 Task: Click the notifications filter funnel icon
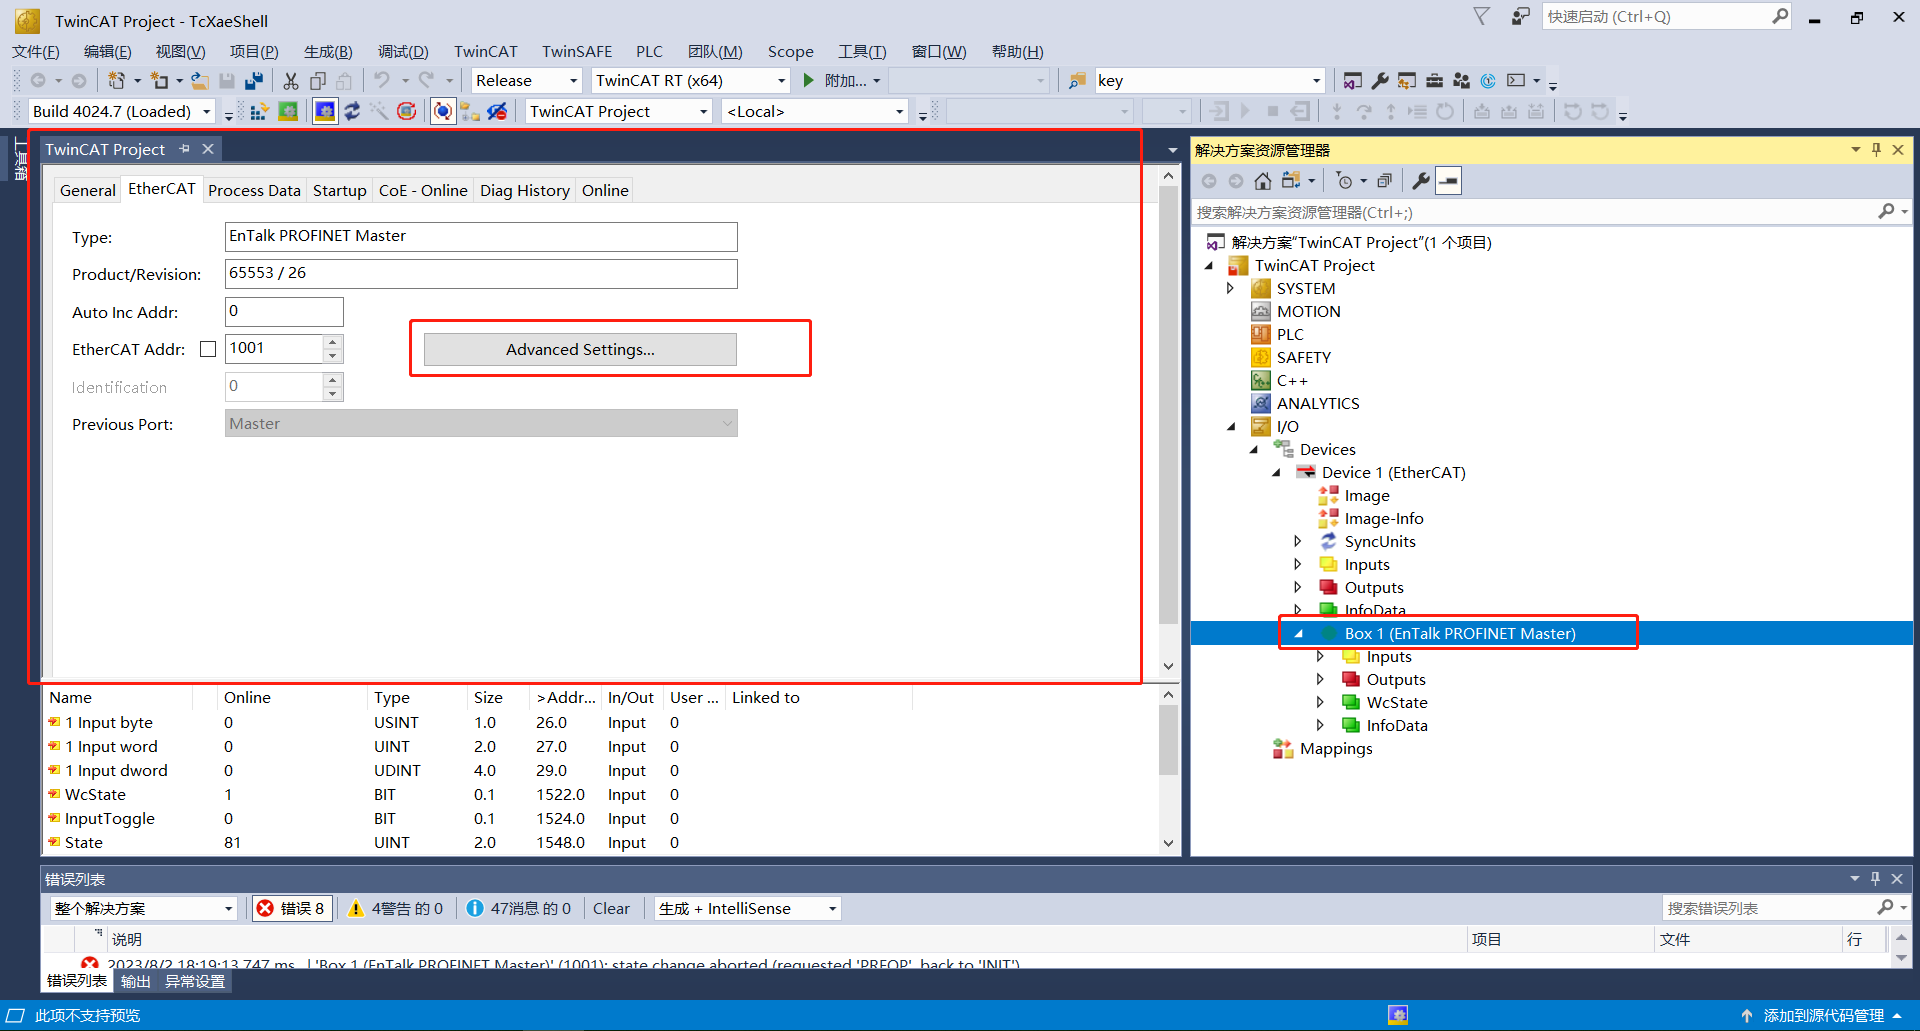tap(1482, 16)
